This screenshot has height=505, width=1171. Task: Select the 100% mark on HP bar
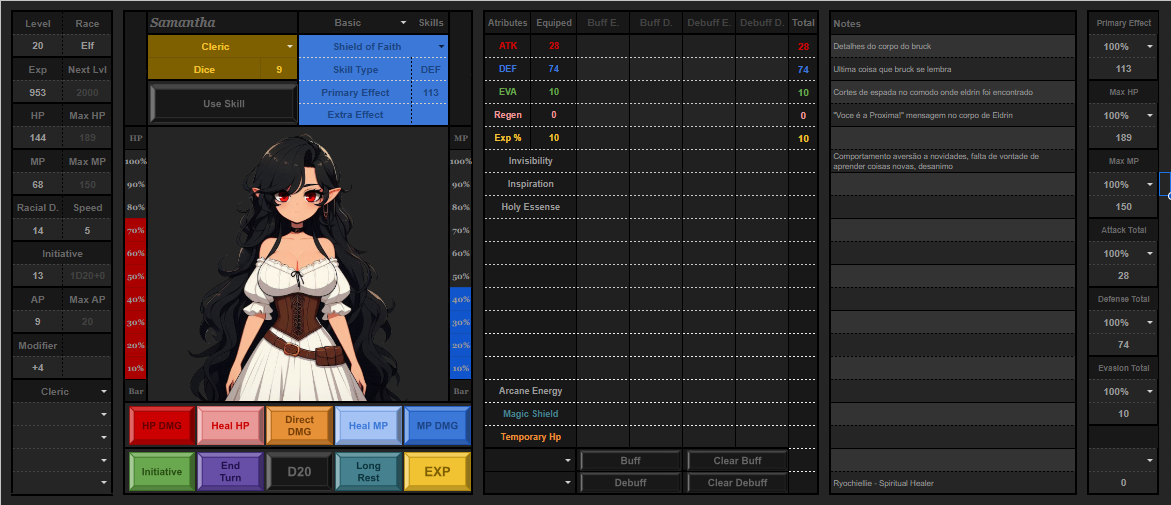click(136, 161)
